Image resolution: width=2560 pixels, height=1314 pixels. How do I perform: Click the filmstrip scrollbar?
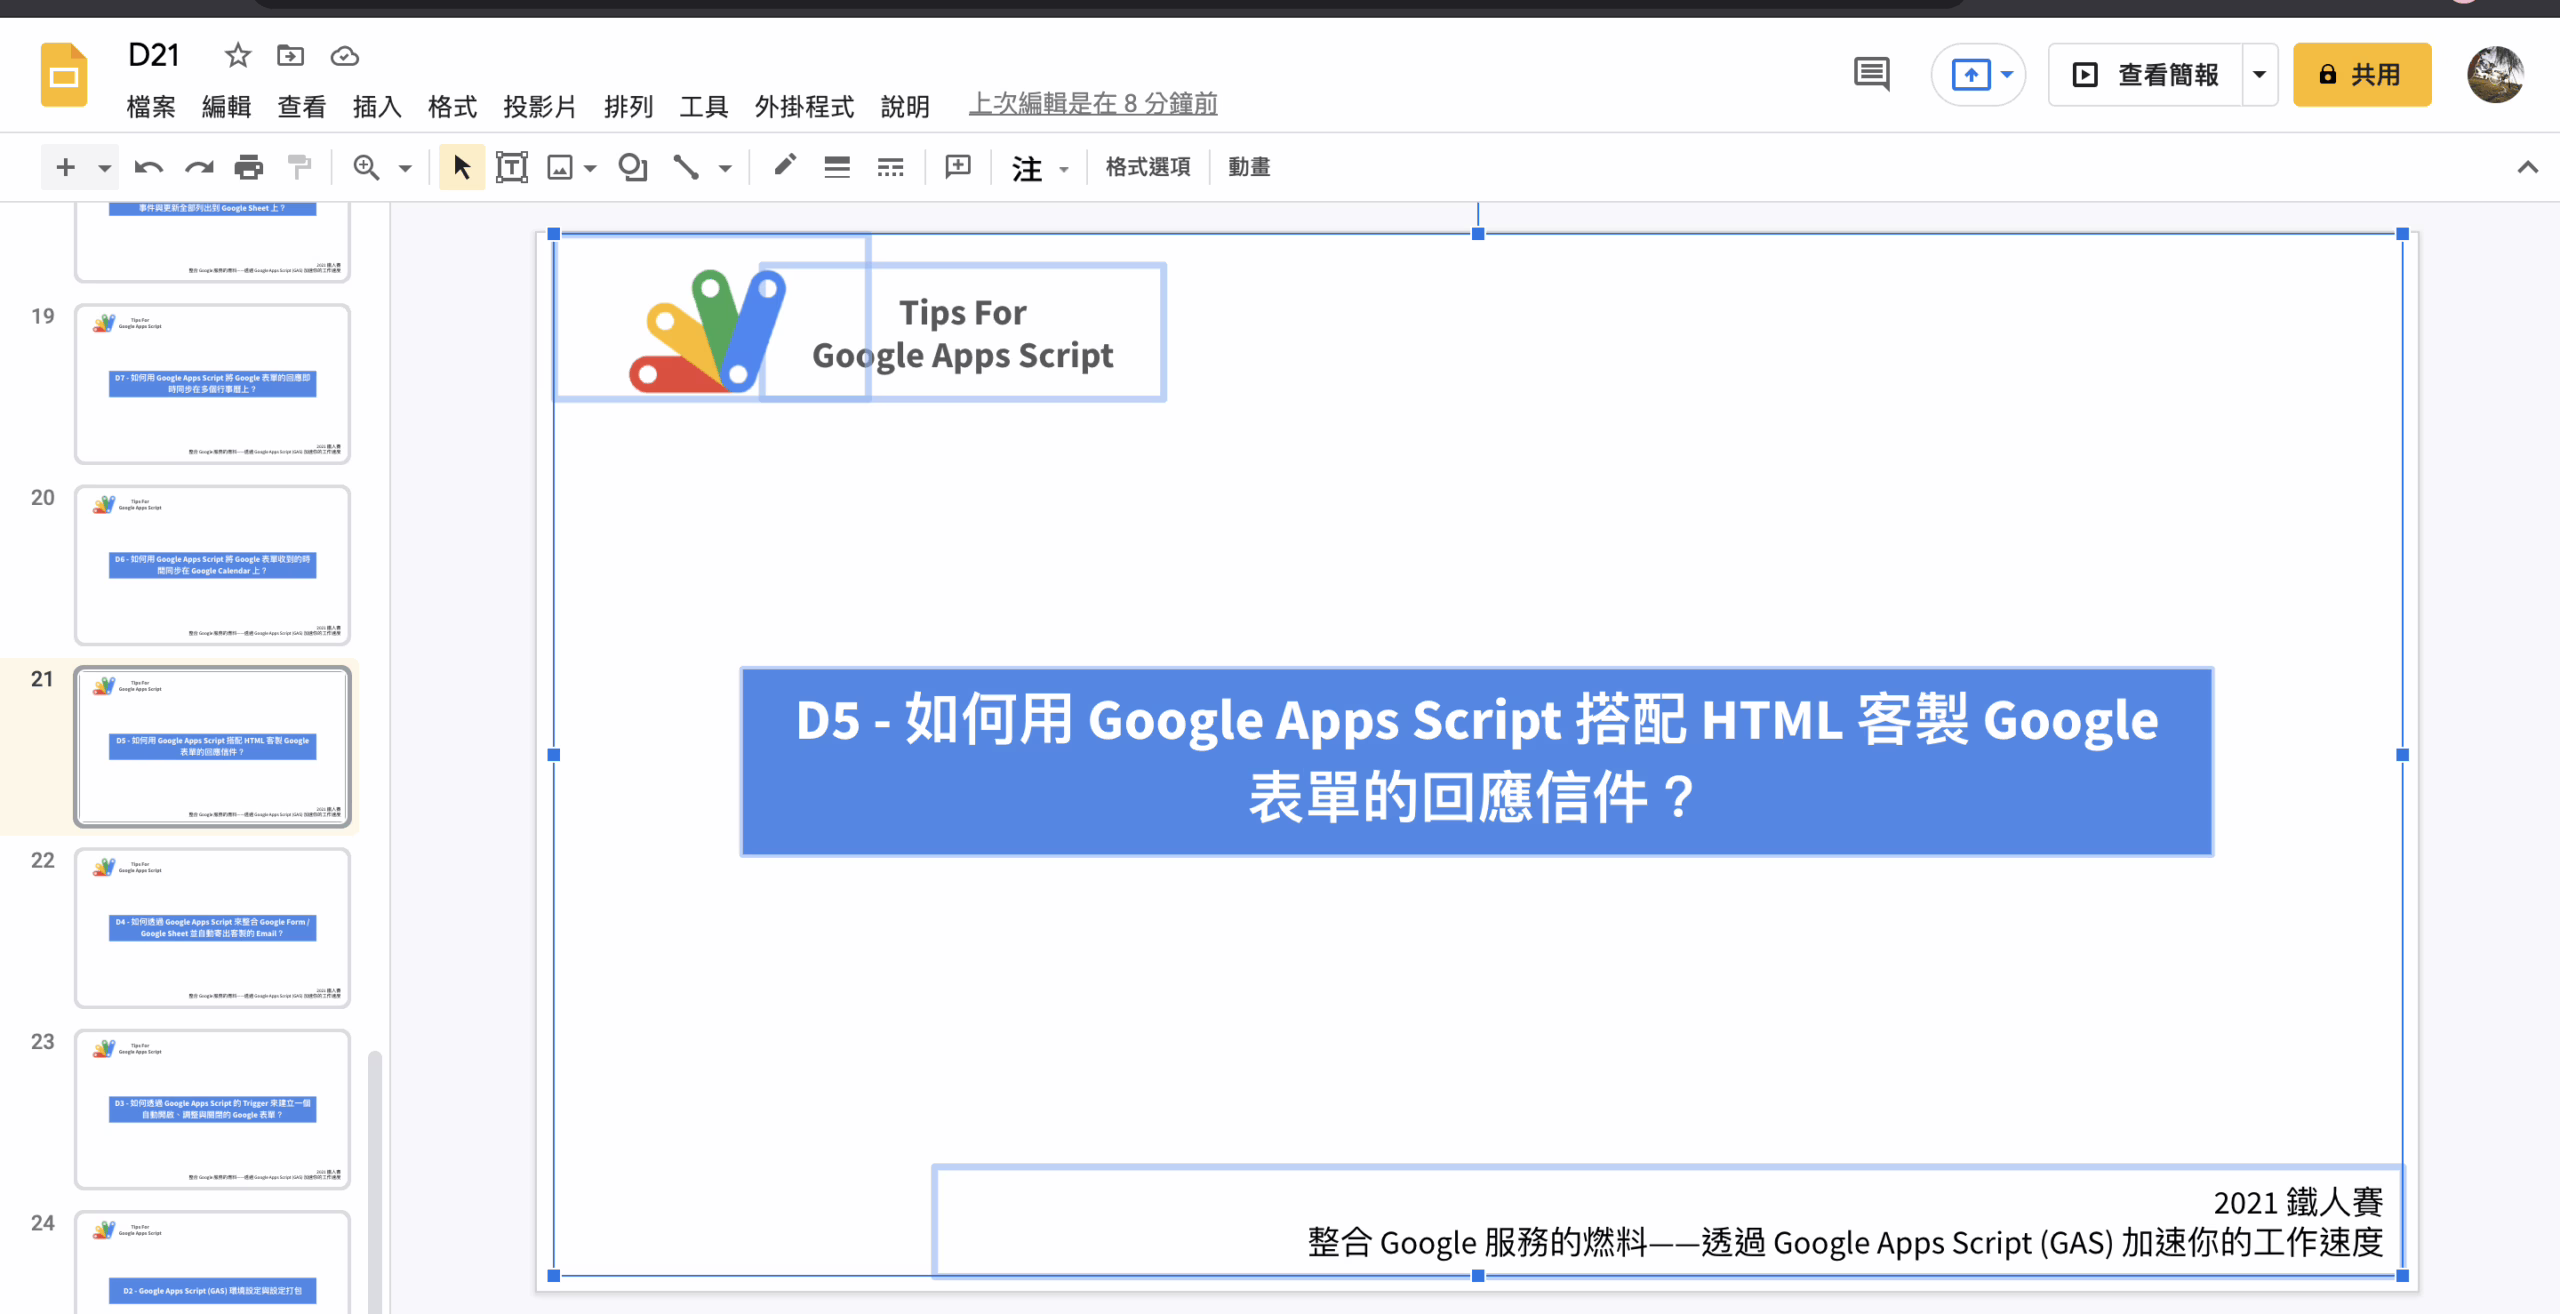coord(375,1182)
